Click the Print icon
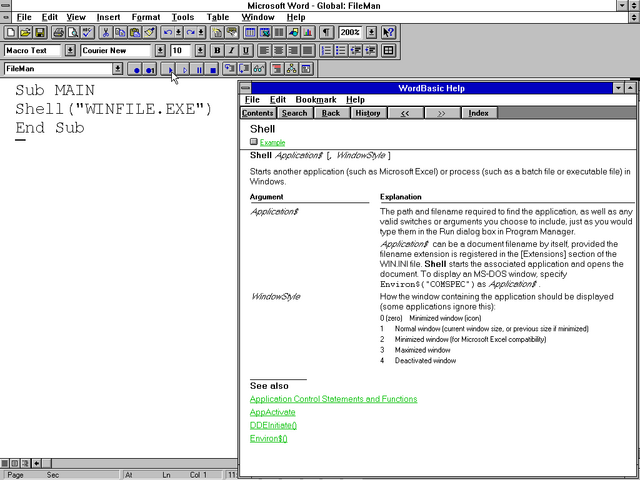The height and width of the screenshot is (480, 640). click(59, 32)
